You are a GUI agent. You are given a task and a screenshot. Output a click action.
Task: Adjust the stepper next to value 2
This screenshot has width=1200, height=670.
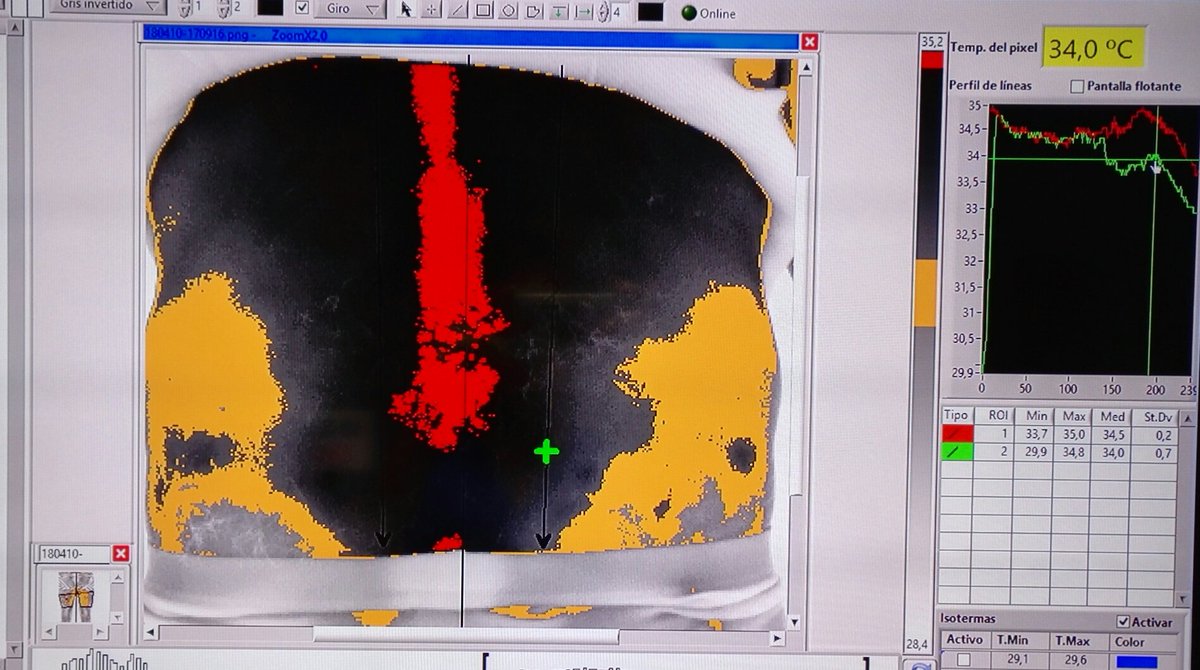point(222,8)
